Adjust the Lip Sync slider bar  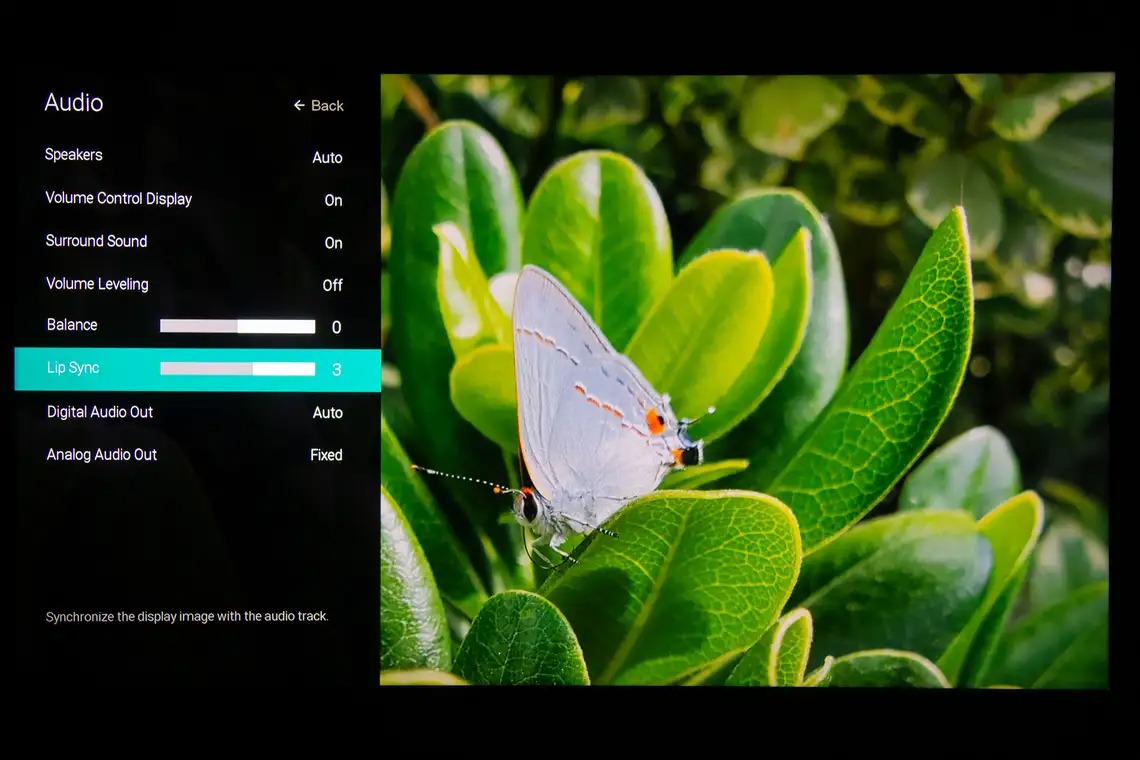pyautogui.click(x=238, y=369)
